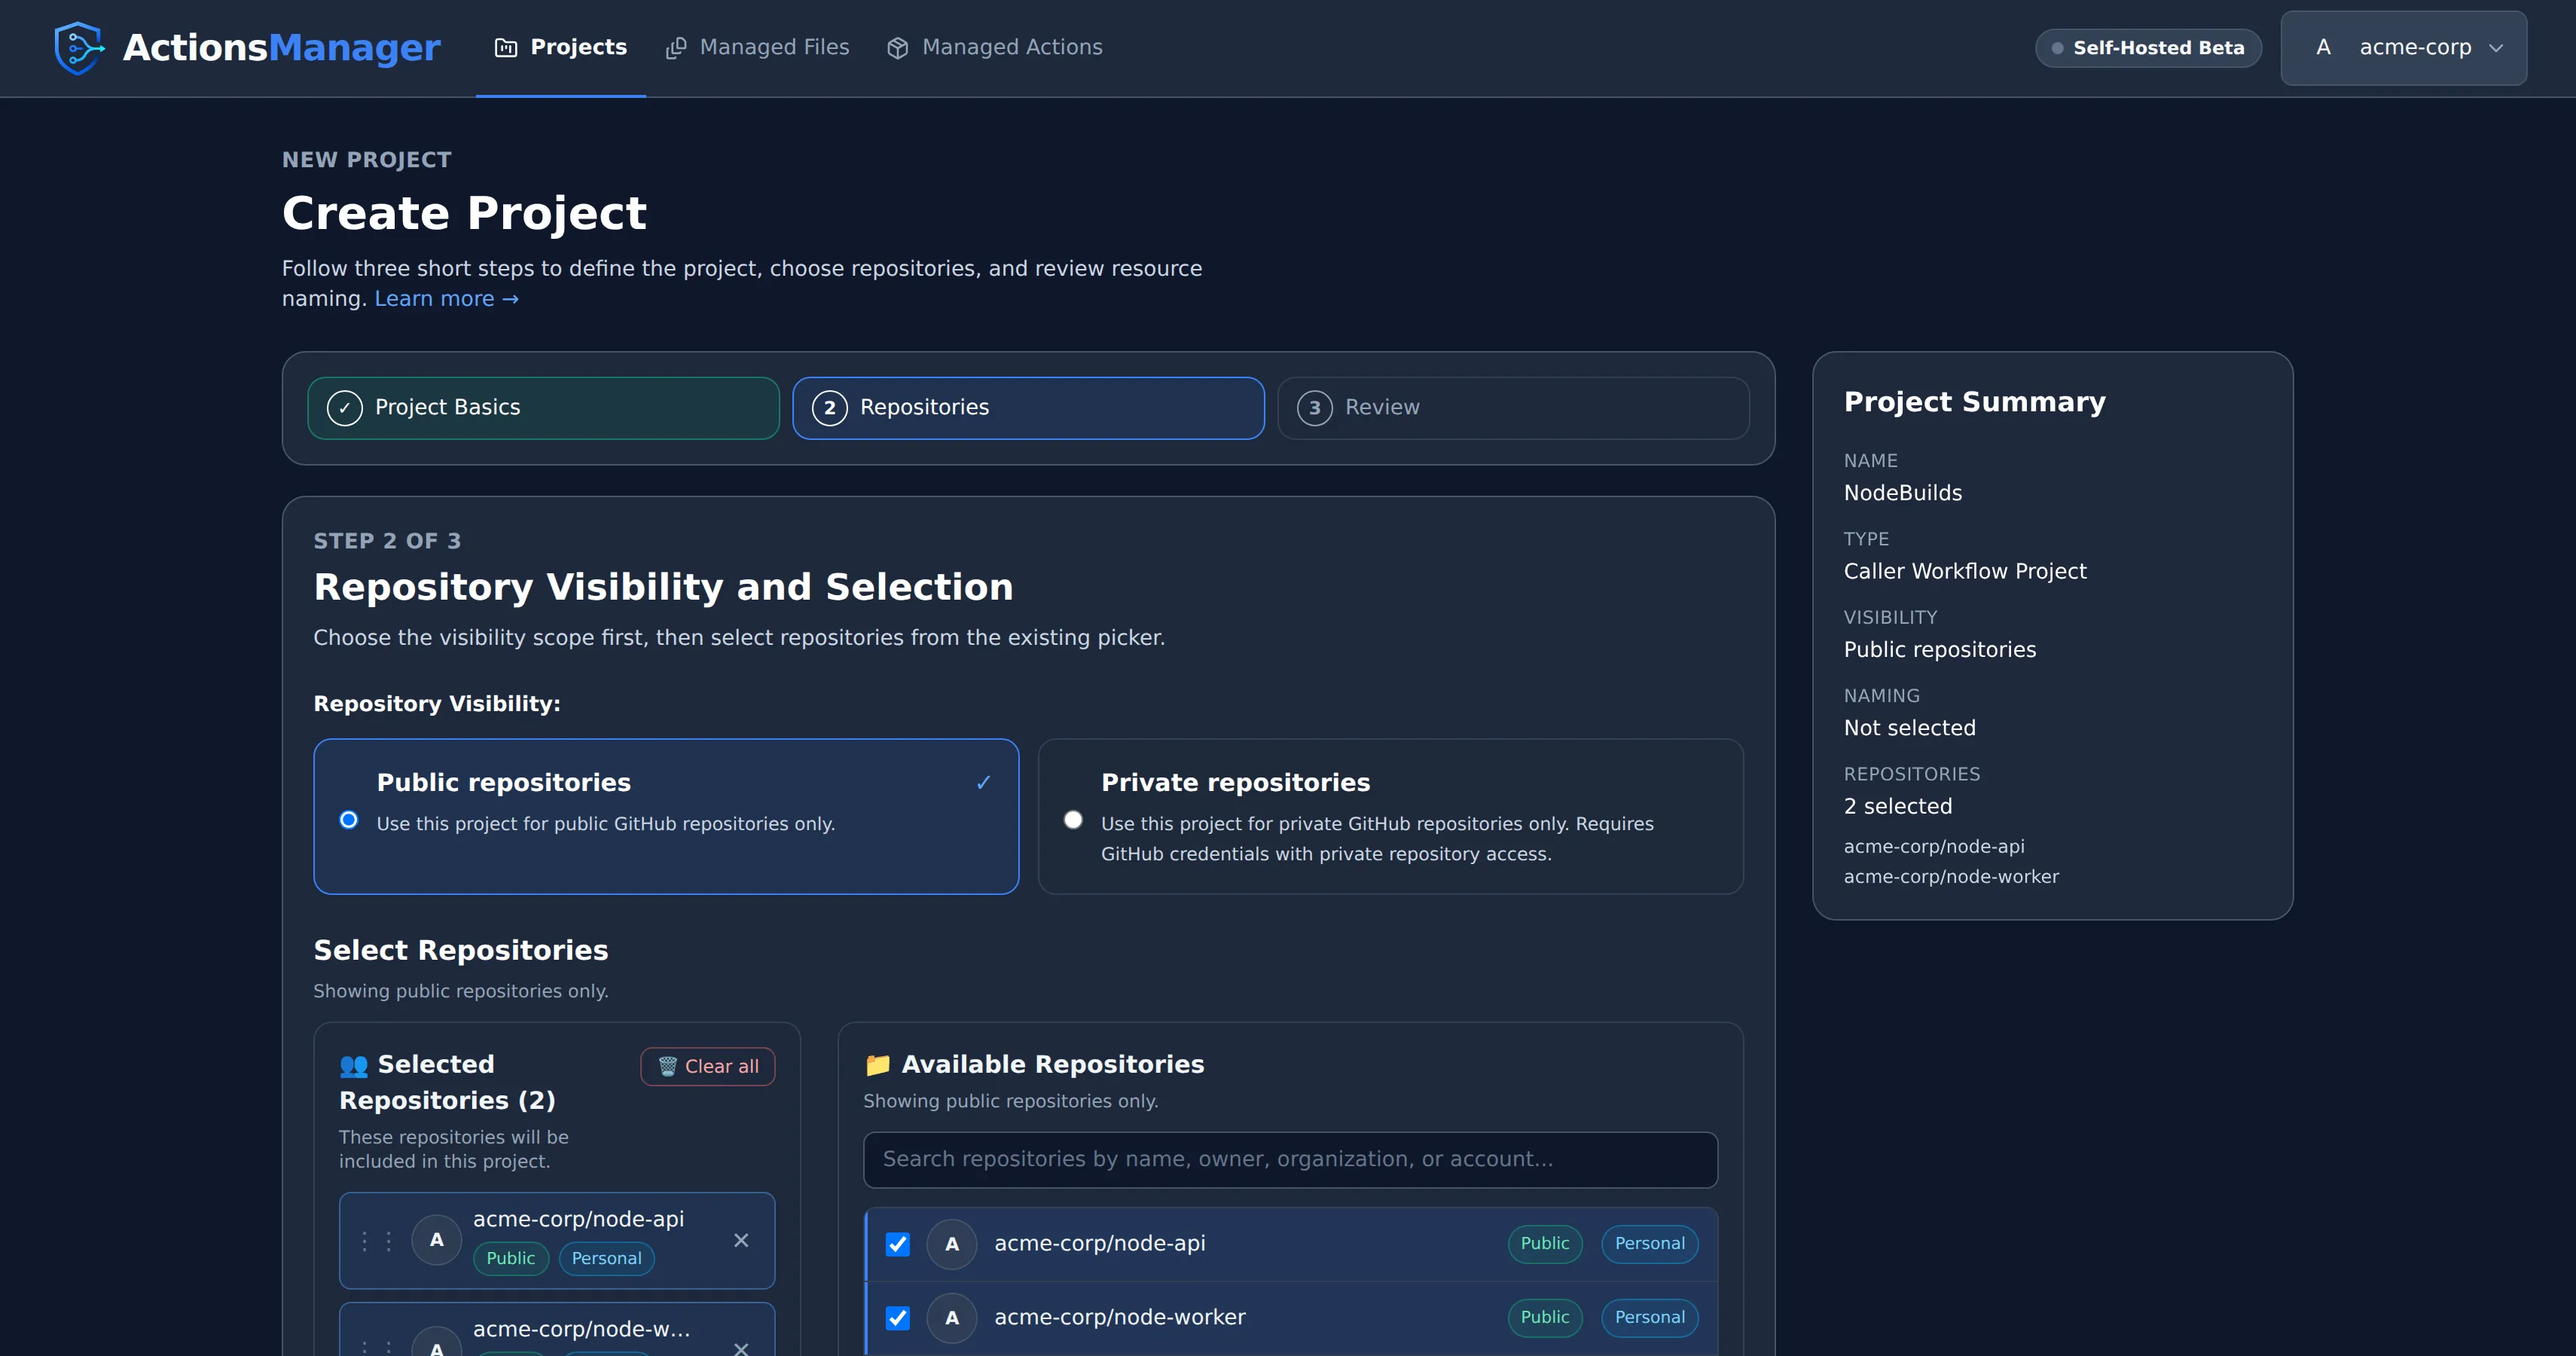Click the step 3 number circle
2576x1356 pixels.
[x=1314, y=408]
